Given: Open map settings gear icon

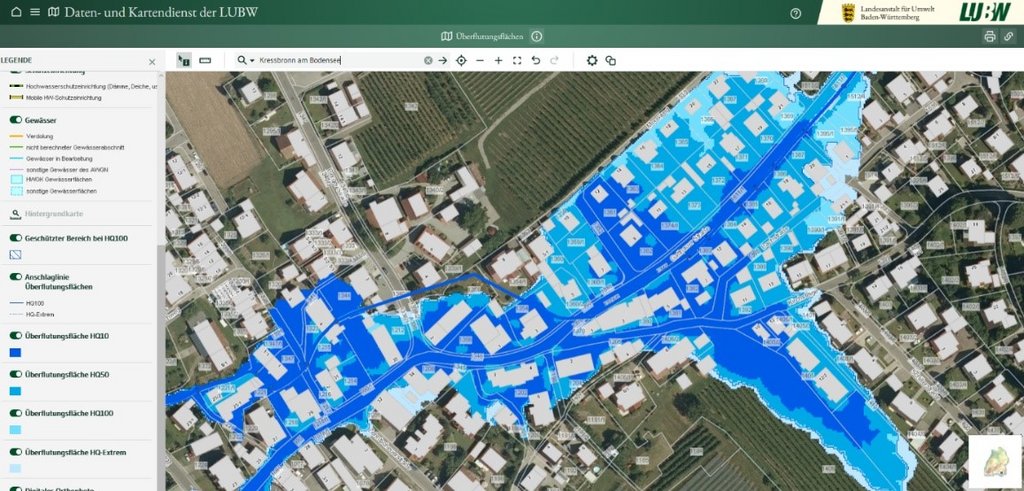Looking at the screenshot, I should [x=592, y=61].
